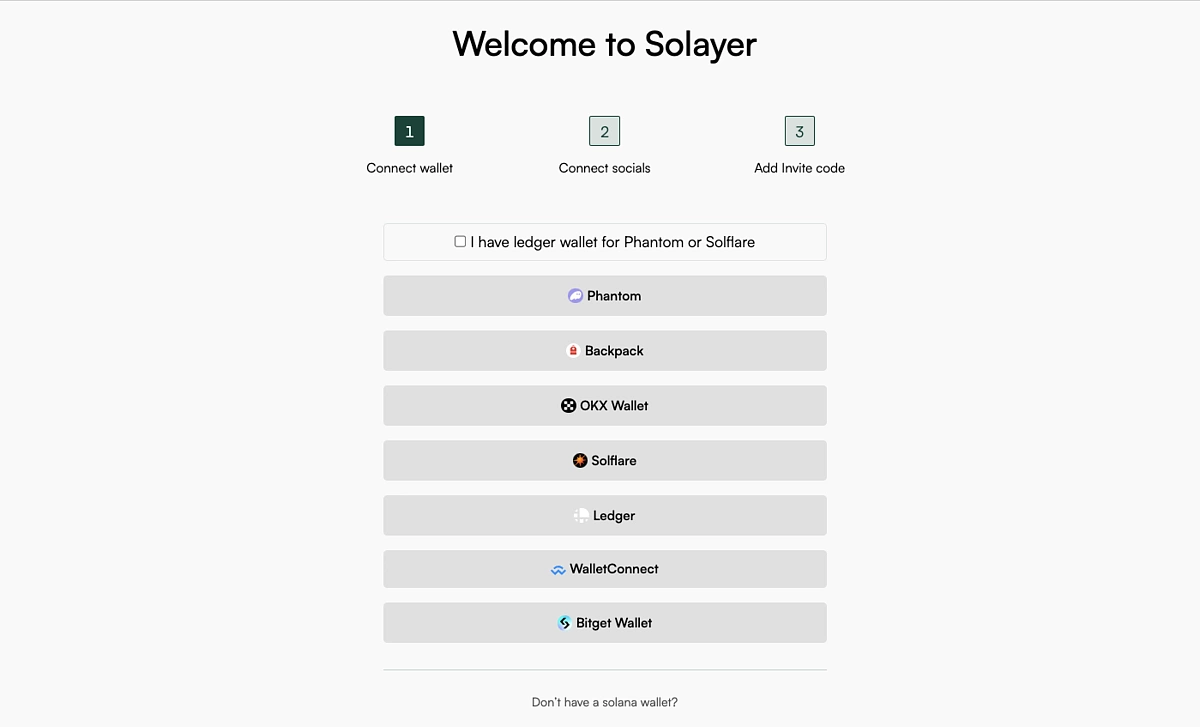The width and height of the screenshot is (1200, 727).
Task: Click the OKX Wallet icon
Action: [x=566, y=405]
